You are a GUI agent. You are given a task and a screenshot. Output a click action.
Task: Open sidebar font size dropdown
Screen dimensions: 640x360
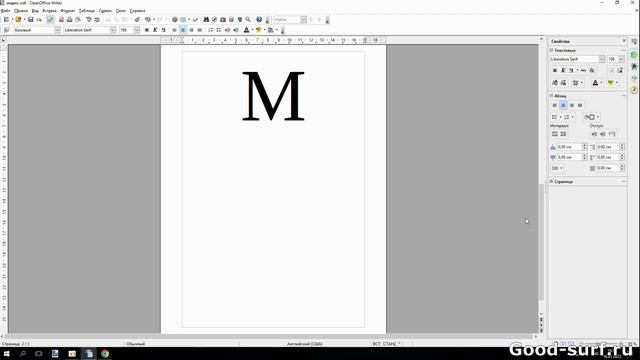click(621, 59)
